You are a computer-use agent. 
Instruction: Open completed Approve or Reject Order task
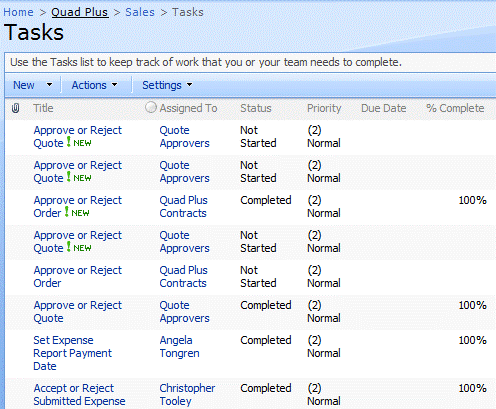coord(78,207)
